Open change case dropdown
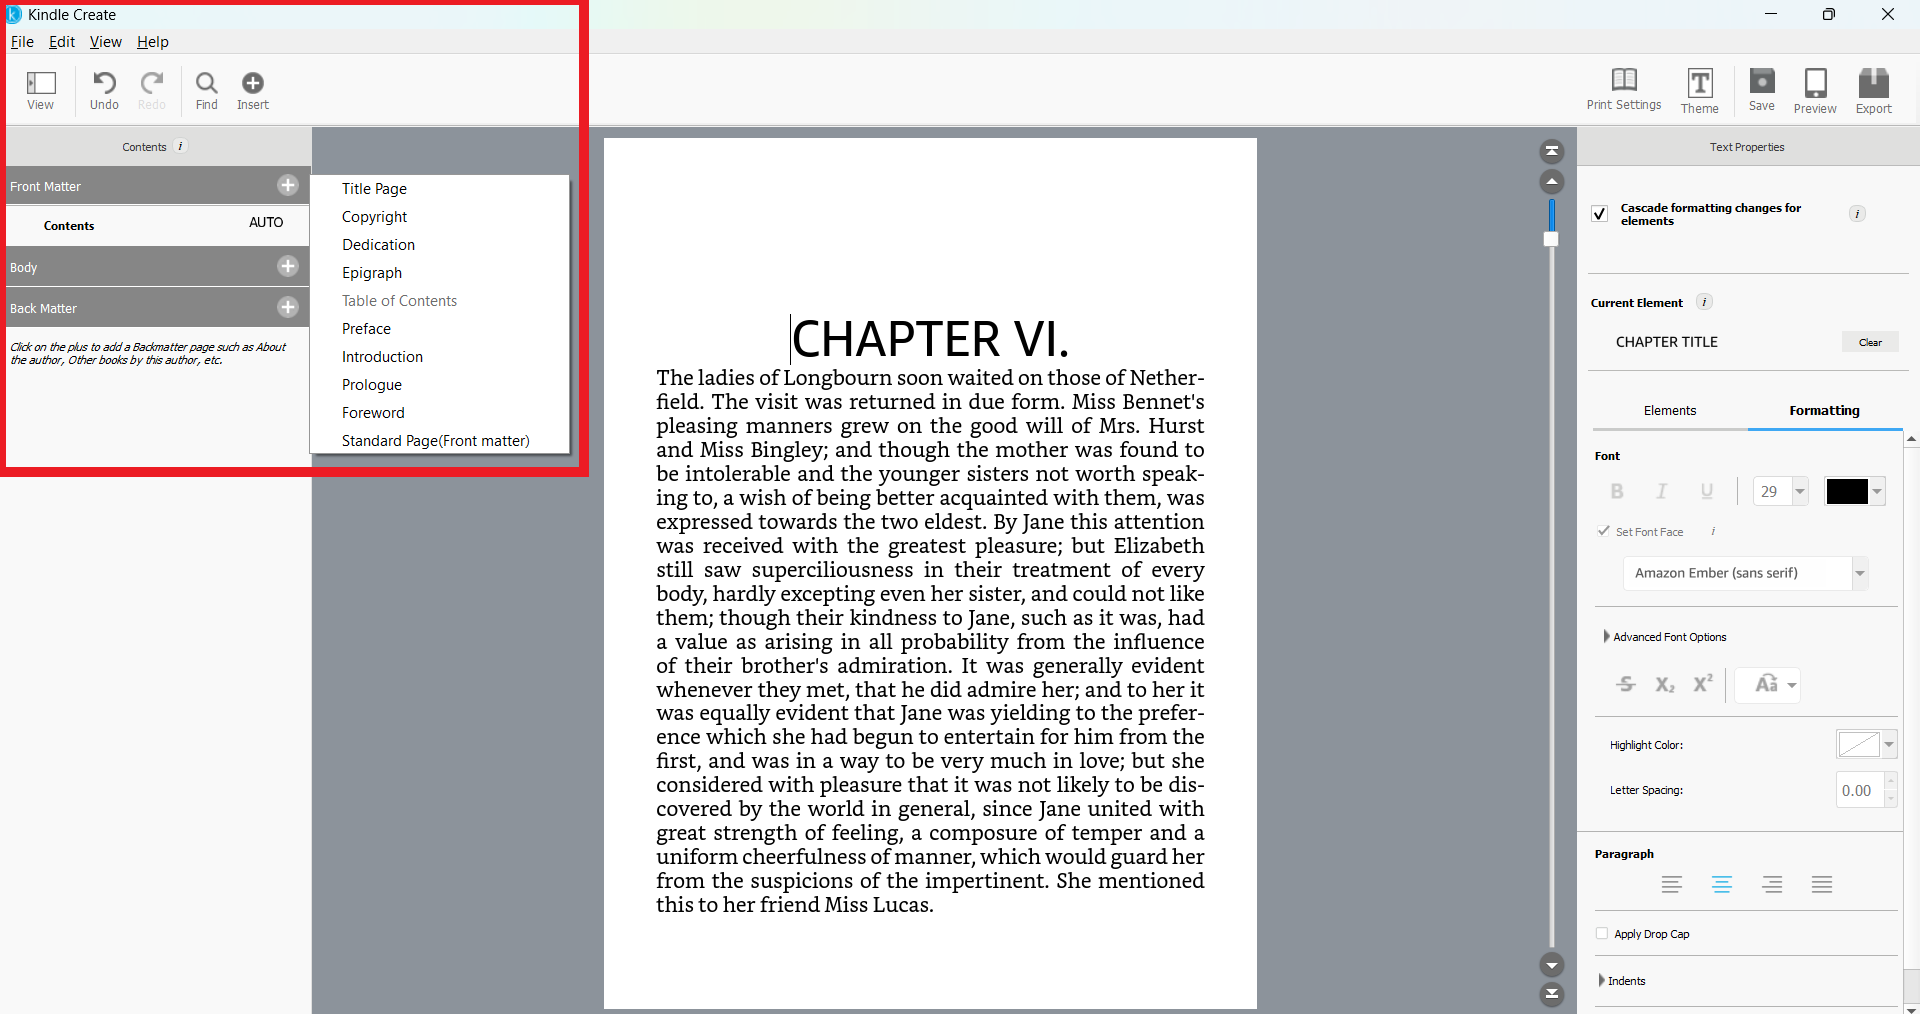 click(1768, 685)
